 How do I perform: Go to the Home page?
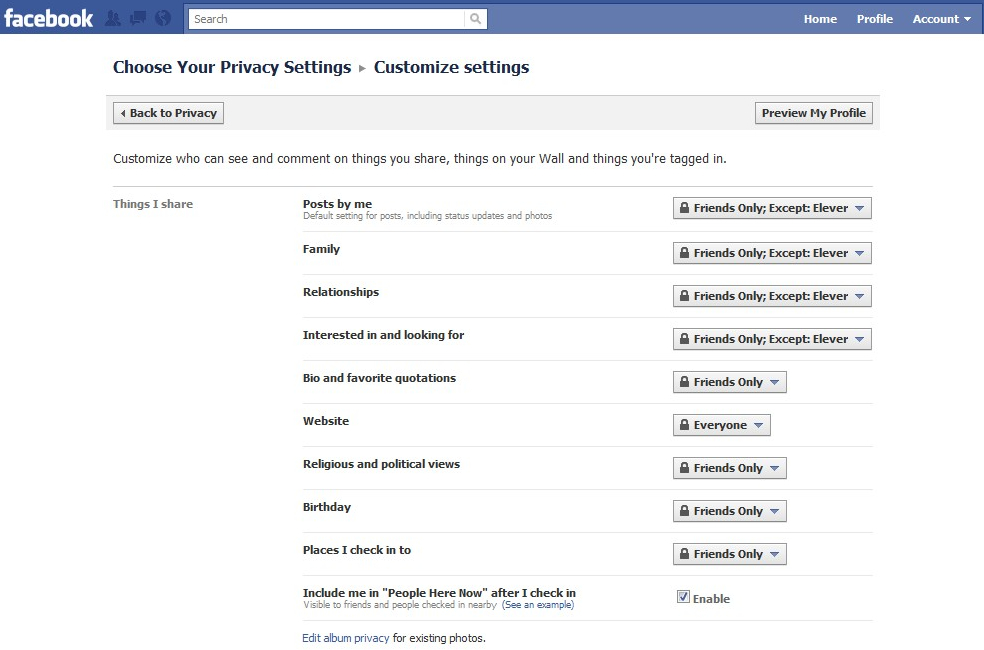(820, 19)
